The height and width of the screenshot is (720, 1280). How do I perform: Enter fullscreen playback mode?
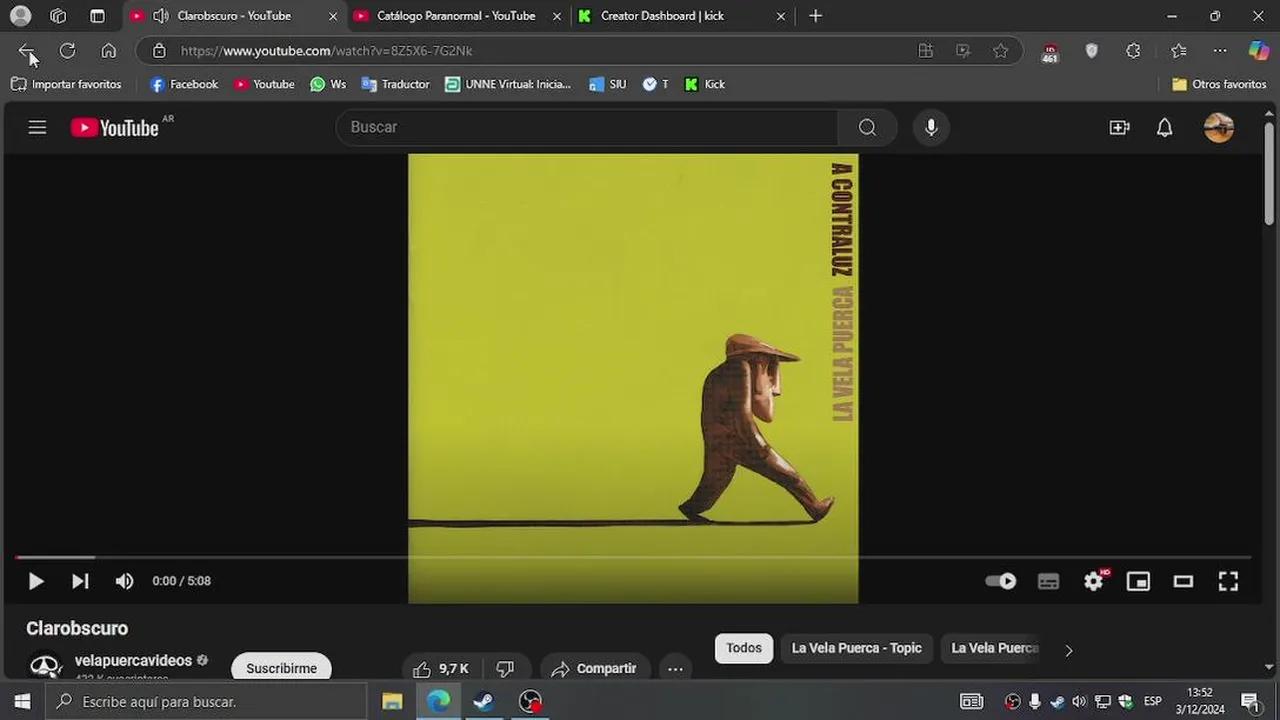click(x=1228, y=581)
